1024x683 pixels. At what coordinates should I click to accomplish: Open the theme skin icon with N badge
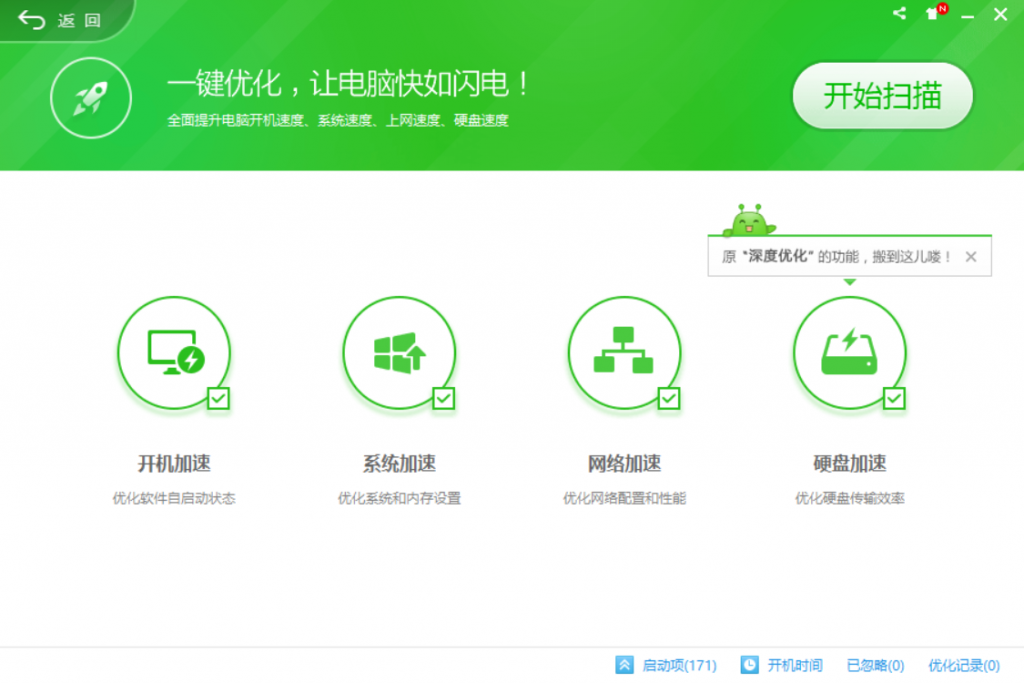[934, 14]
